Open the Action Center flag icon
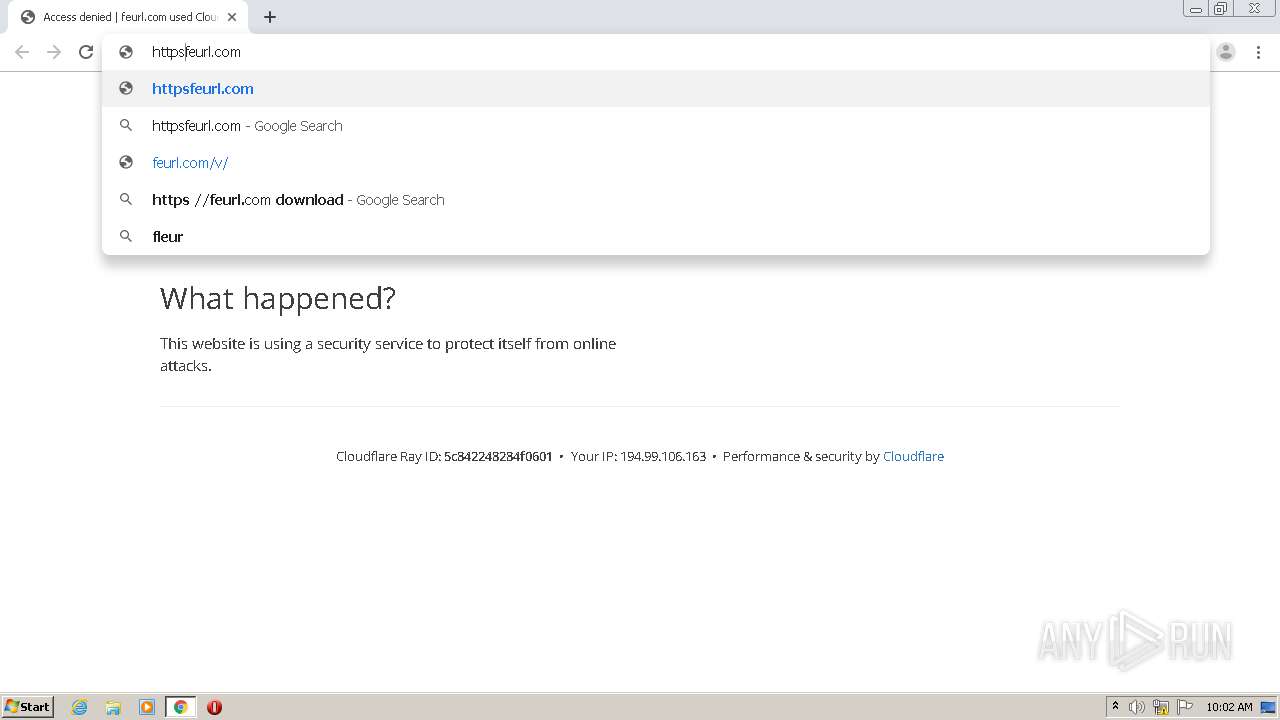The height and width of the screenshot is (720, 1280). coord(1185,707)
